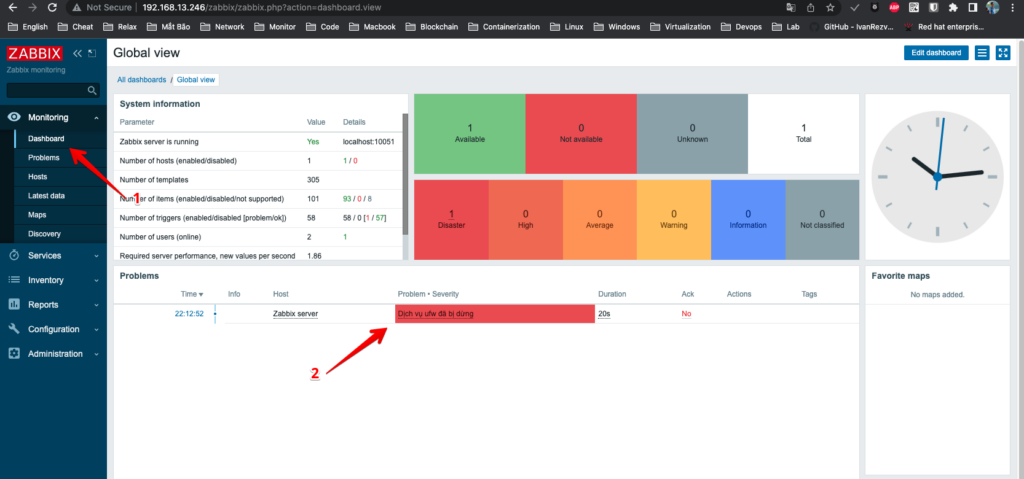Open the dashboard actions hamburger menu
Screen dimensions: 1024x479
(981, 53)
